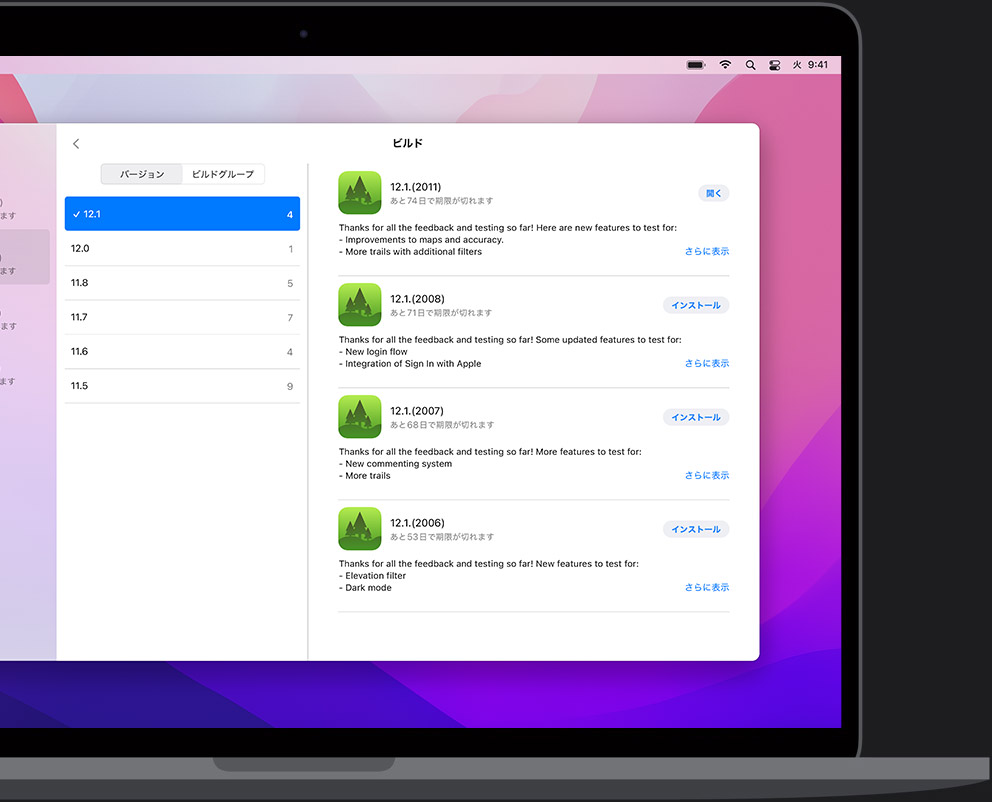Expand さらに表示 for build 12.1.(2011)
The height and width of the screenshot is (802, 992).
[x=707, y=252]
